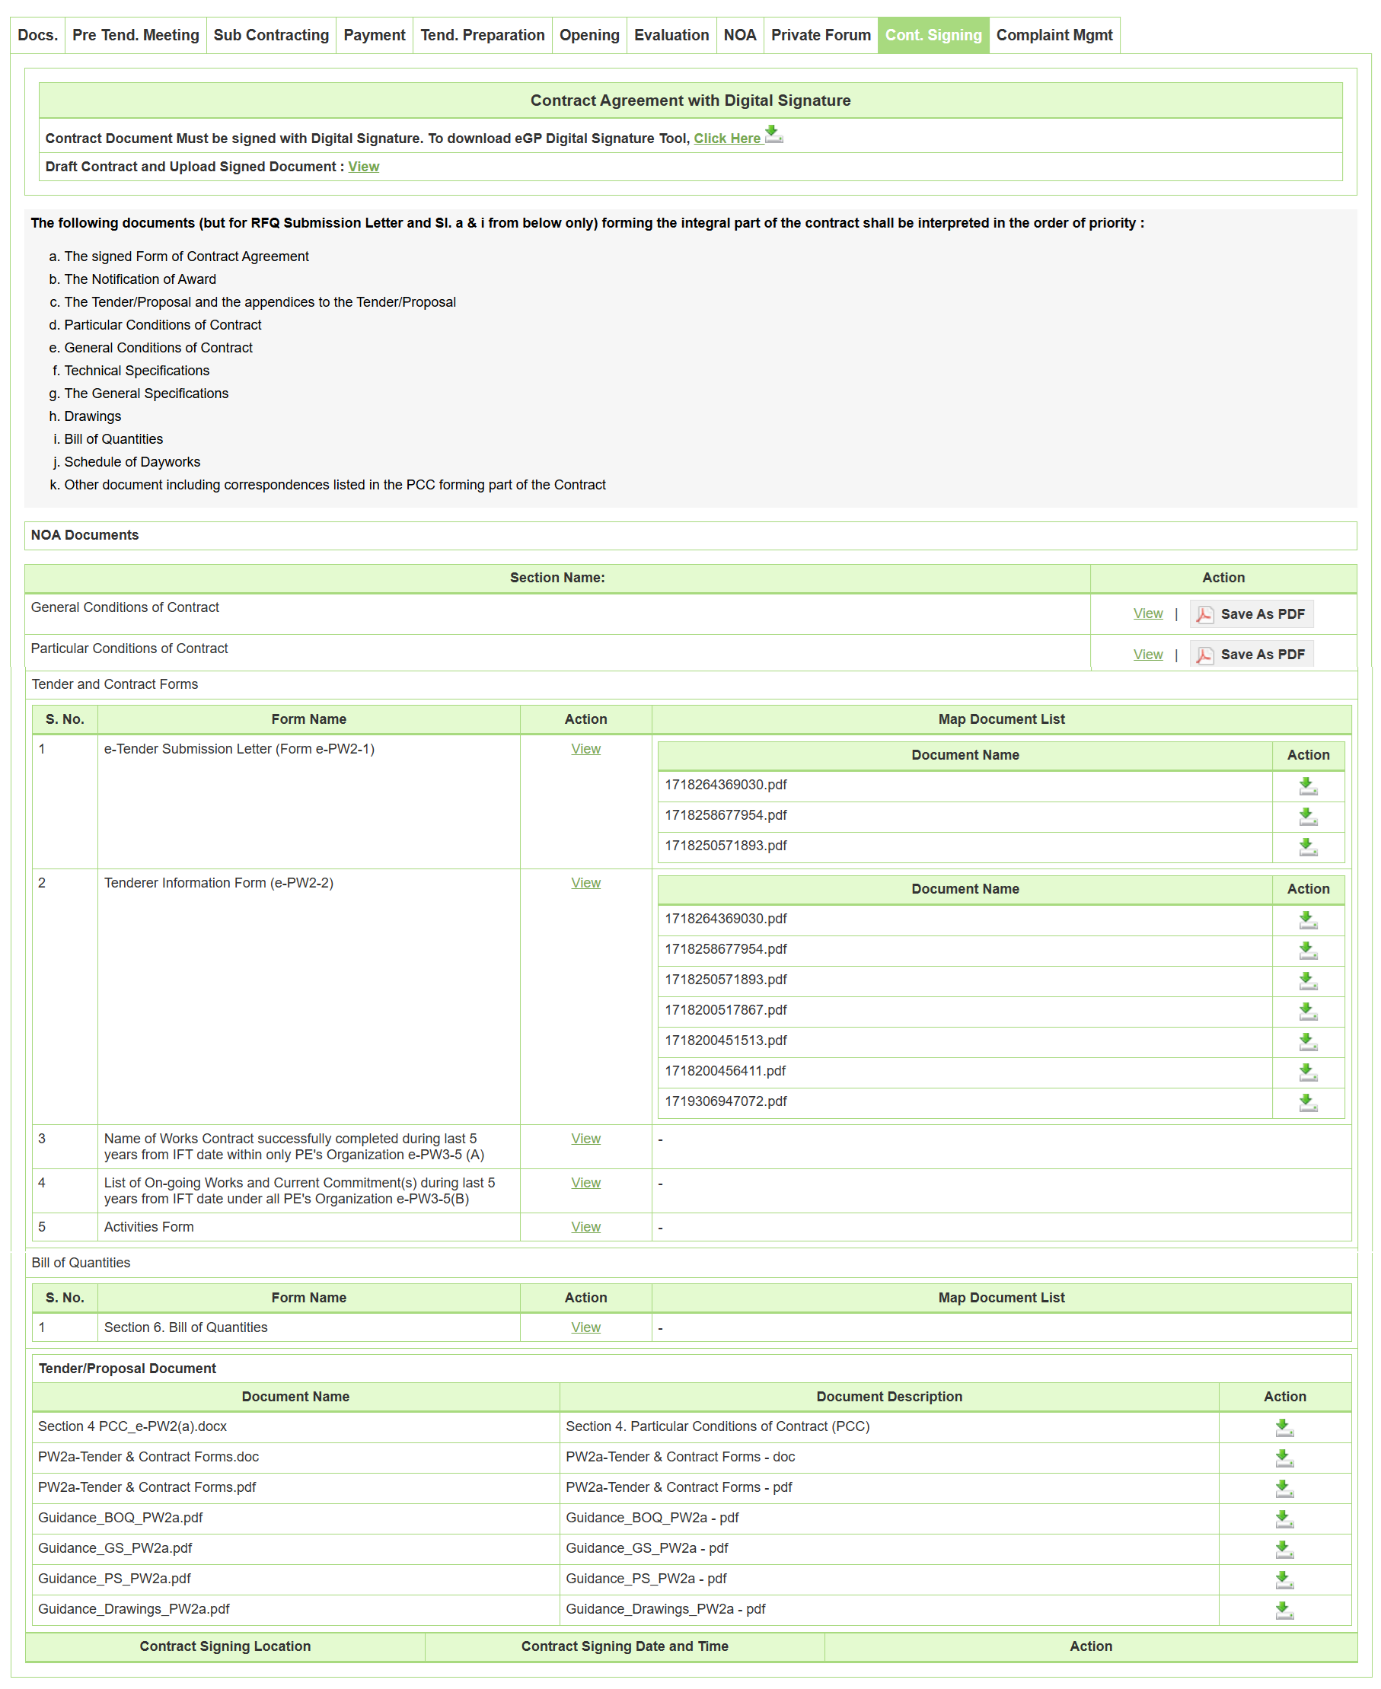Switch to Complaint Mgmt tab
Viewport: 1381px width, 1689px height.
1055,35
